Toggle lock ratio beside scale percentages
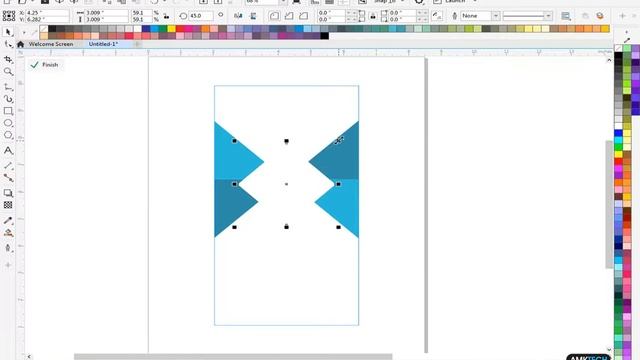 point(167,16)
